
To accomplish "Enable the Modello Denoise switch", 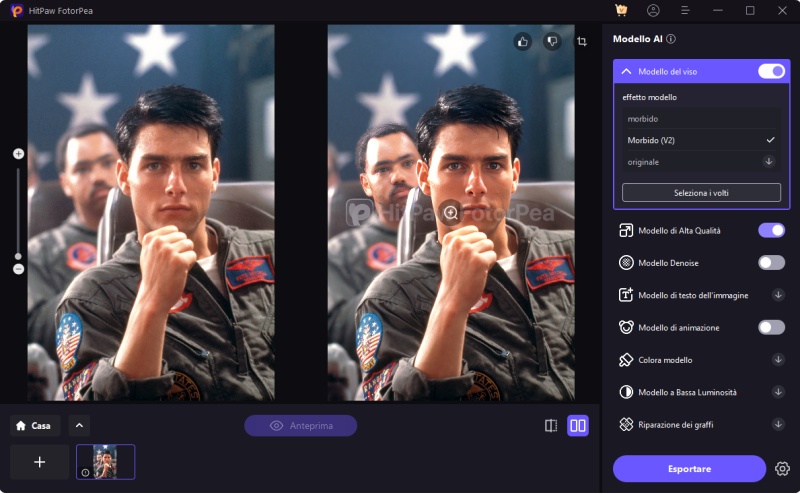I will [x=771, y=263].
